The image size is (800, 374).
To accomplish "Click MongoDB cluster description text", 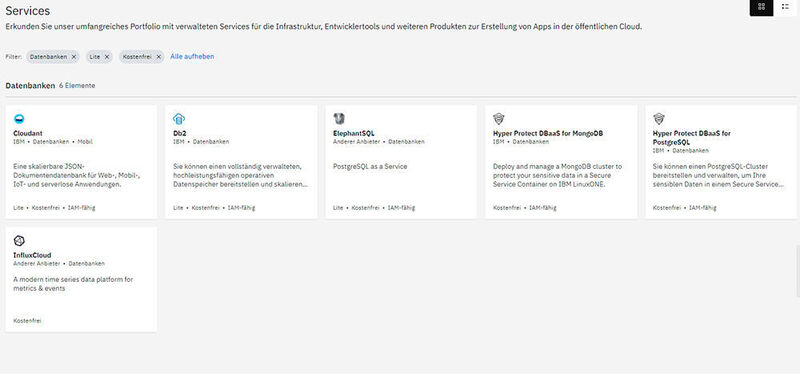I will tap(558, 176).
